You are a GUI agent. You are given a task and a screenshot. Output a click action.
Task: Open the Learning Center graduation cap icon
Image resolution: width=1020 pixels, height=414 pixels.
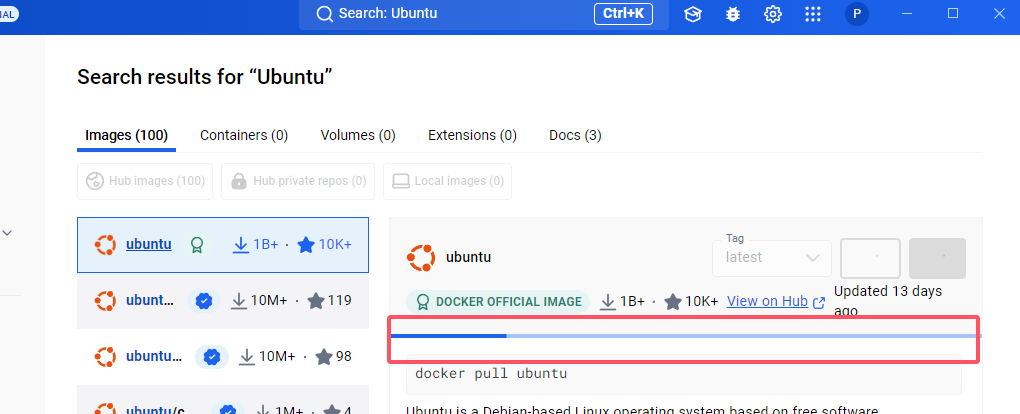(692, 14)
